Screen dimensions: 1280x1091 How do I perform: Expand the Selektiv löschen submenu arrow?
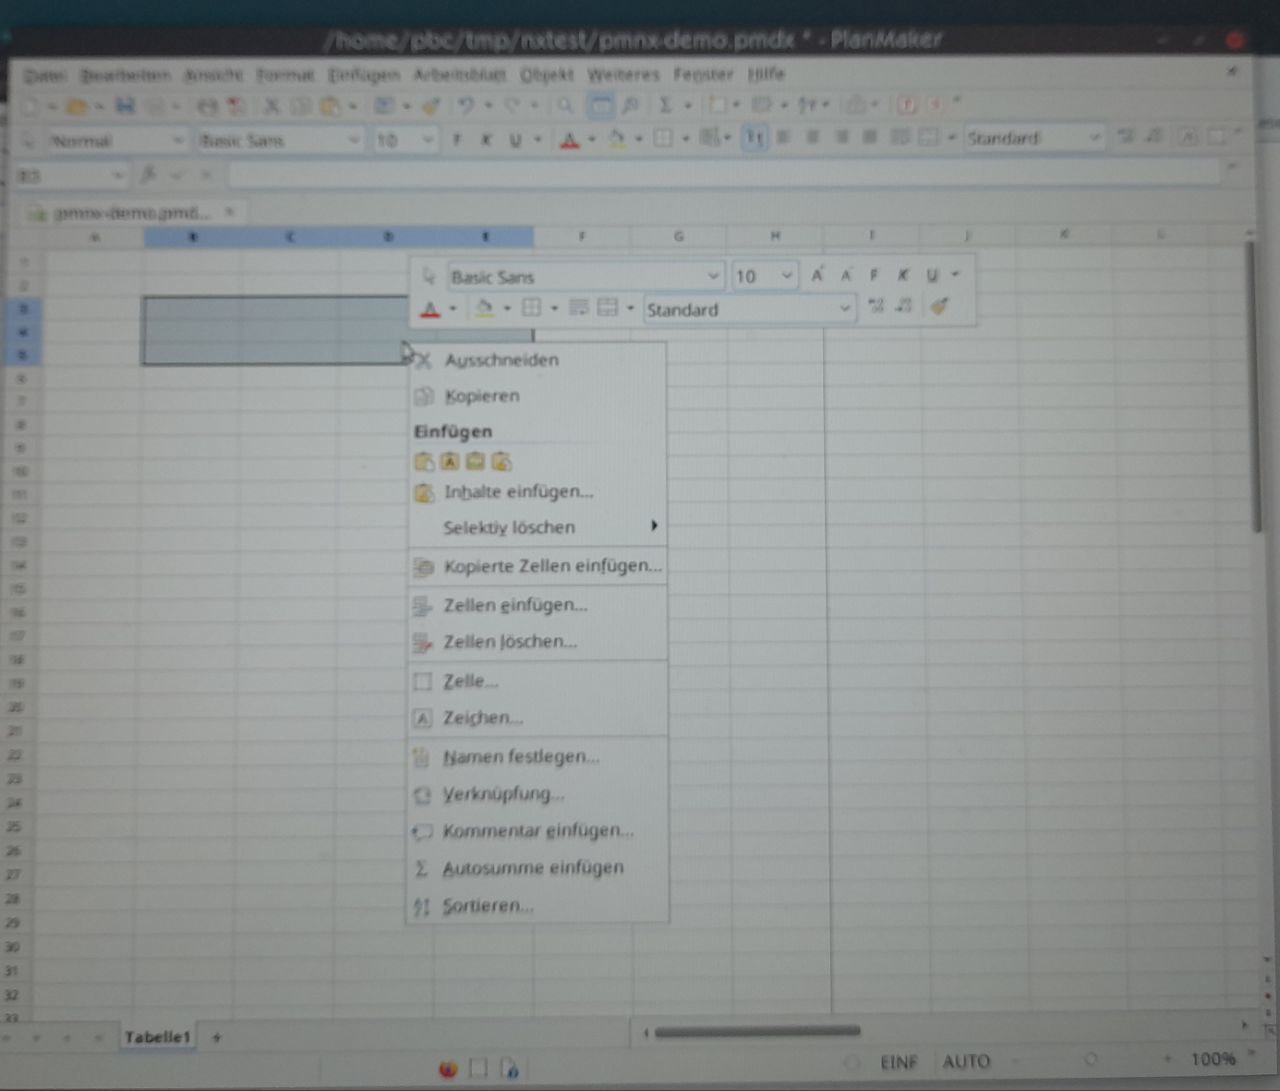click(x=654, y=526)
